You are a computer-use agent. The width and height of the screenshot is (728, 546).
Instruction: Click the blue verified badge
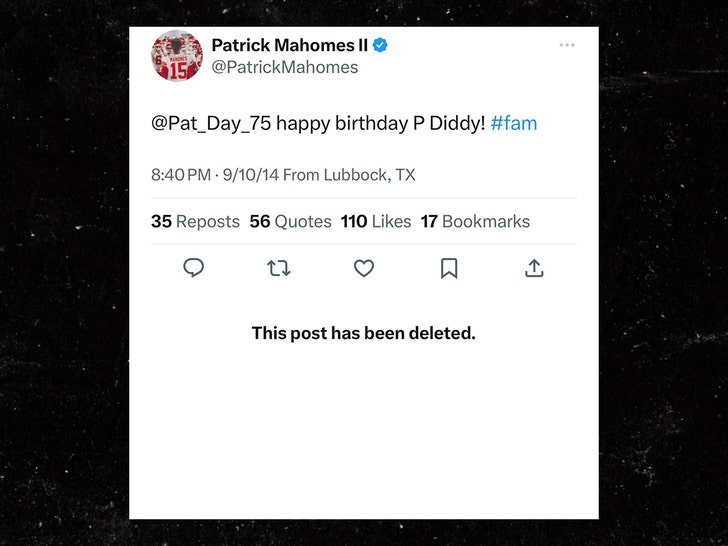pos(381,46)
